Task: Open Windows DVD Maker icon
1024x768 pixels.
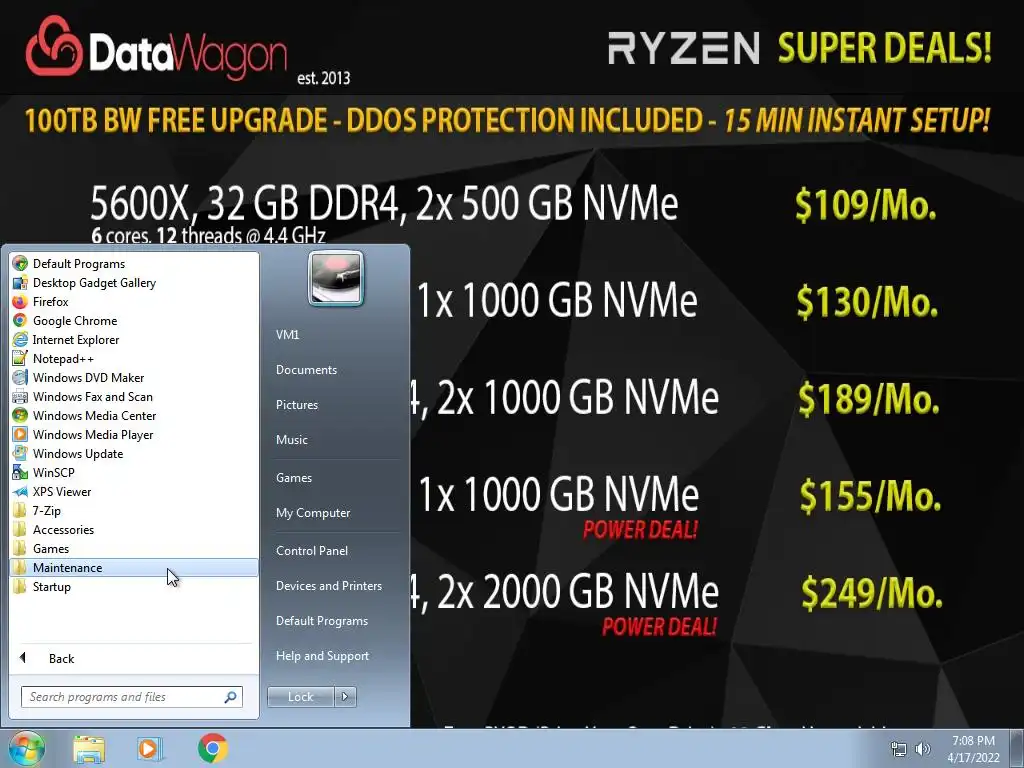Action: [x=20, y=377]
